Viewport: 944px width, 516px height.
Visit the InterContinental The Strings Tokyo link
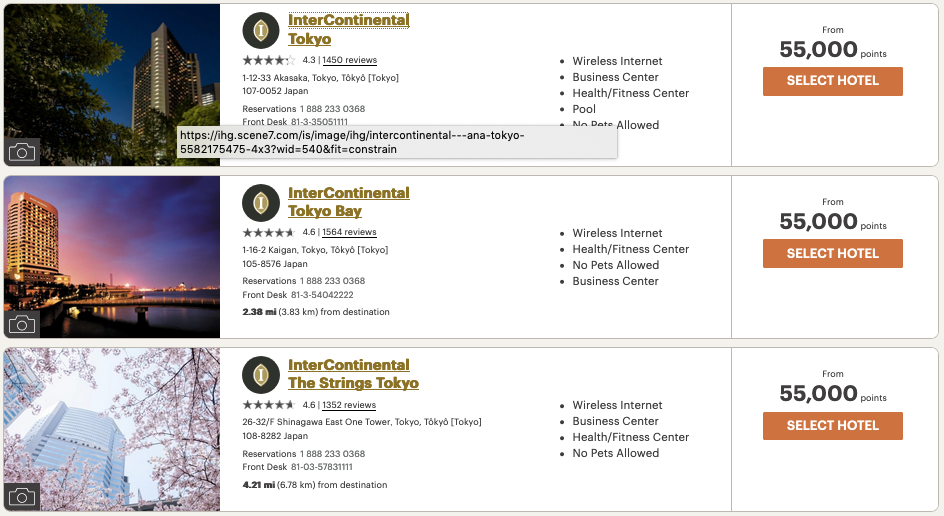point(352,374)
